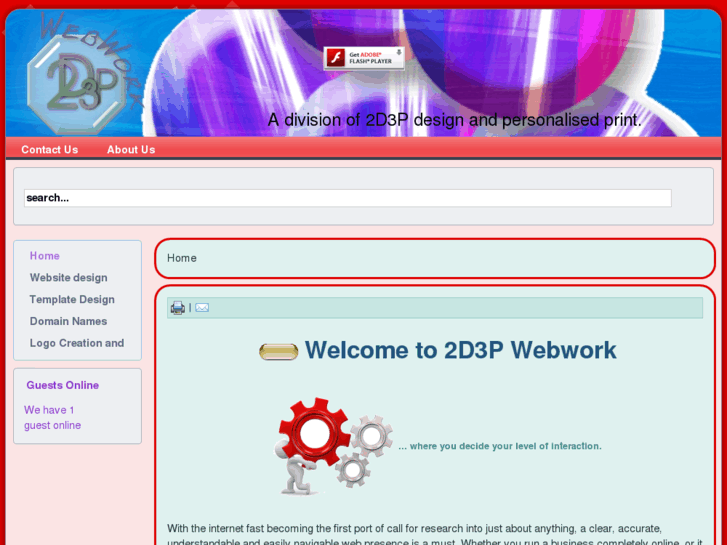Click the Guests Online heading
Image resolution: width=727 pixels, height=545 pixels.
pos(63,385)
